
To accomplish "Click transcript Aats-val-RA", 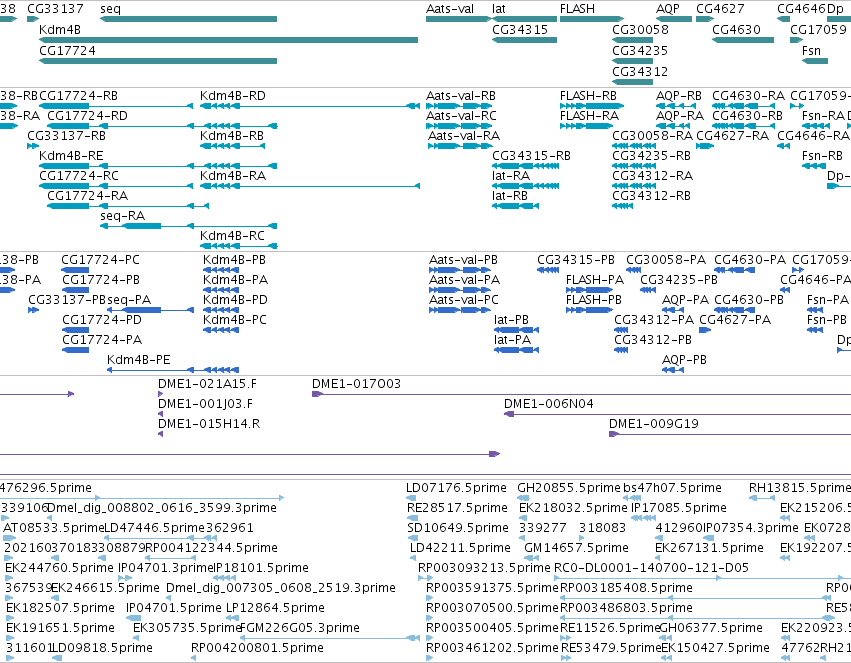I will pos(463,136).
